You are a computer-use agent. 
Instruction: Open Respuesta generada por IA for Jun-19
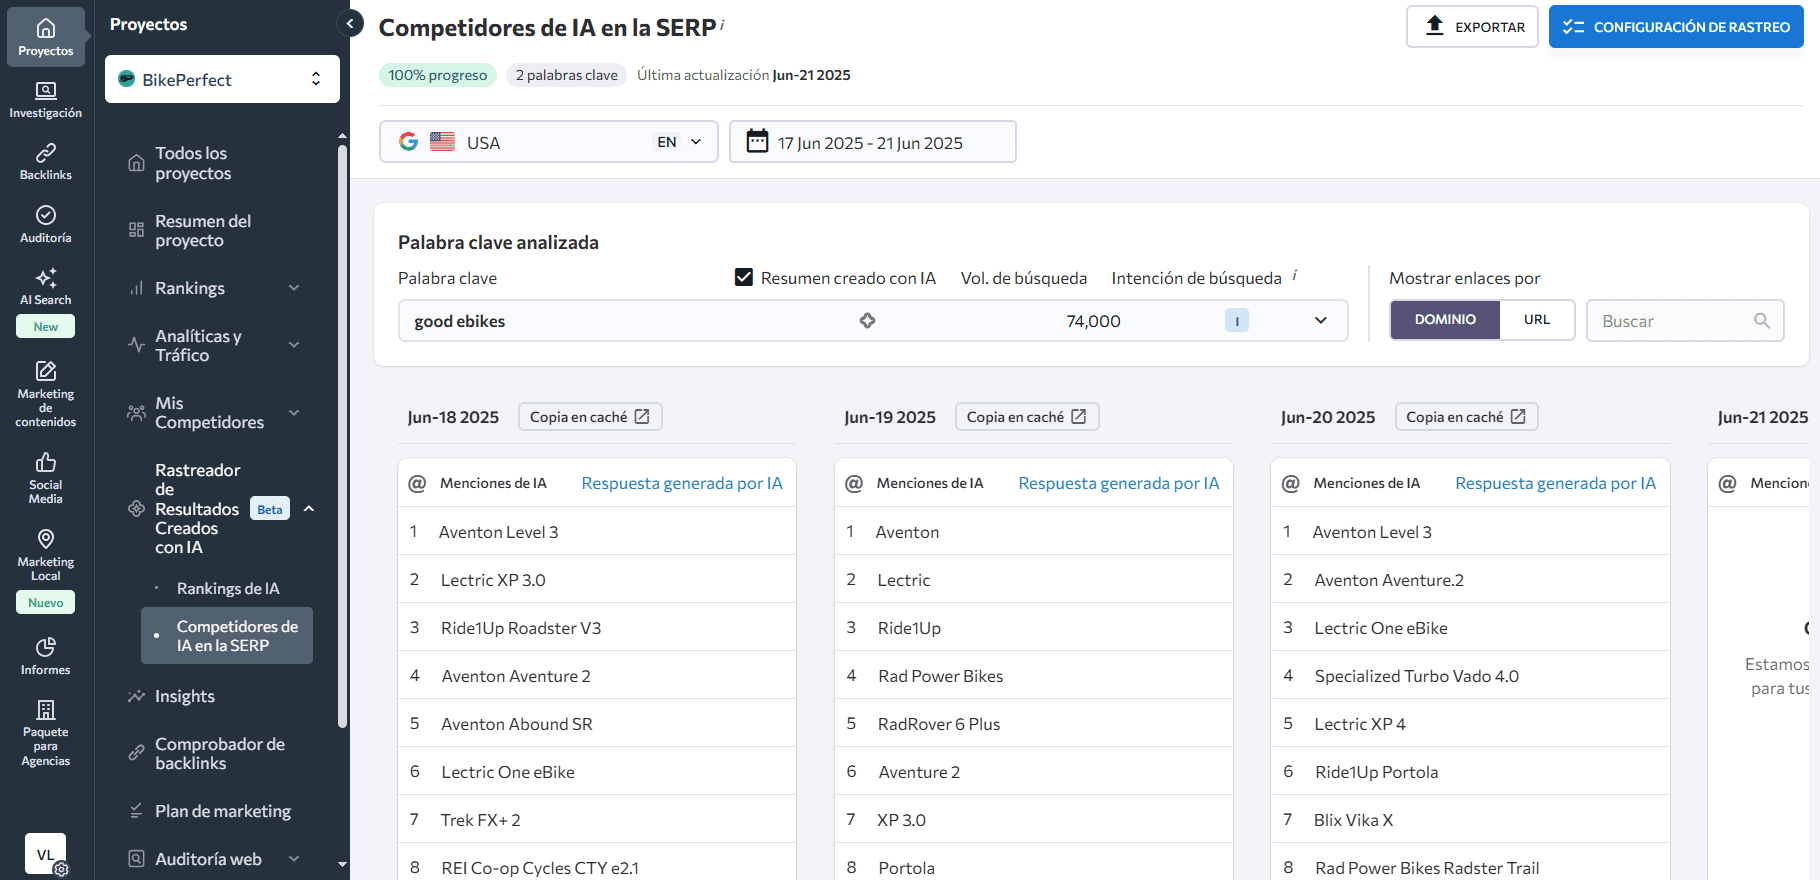pos(1119,483)
